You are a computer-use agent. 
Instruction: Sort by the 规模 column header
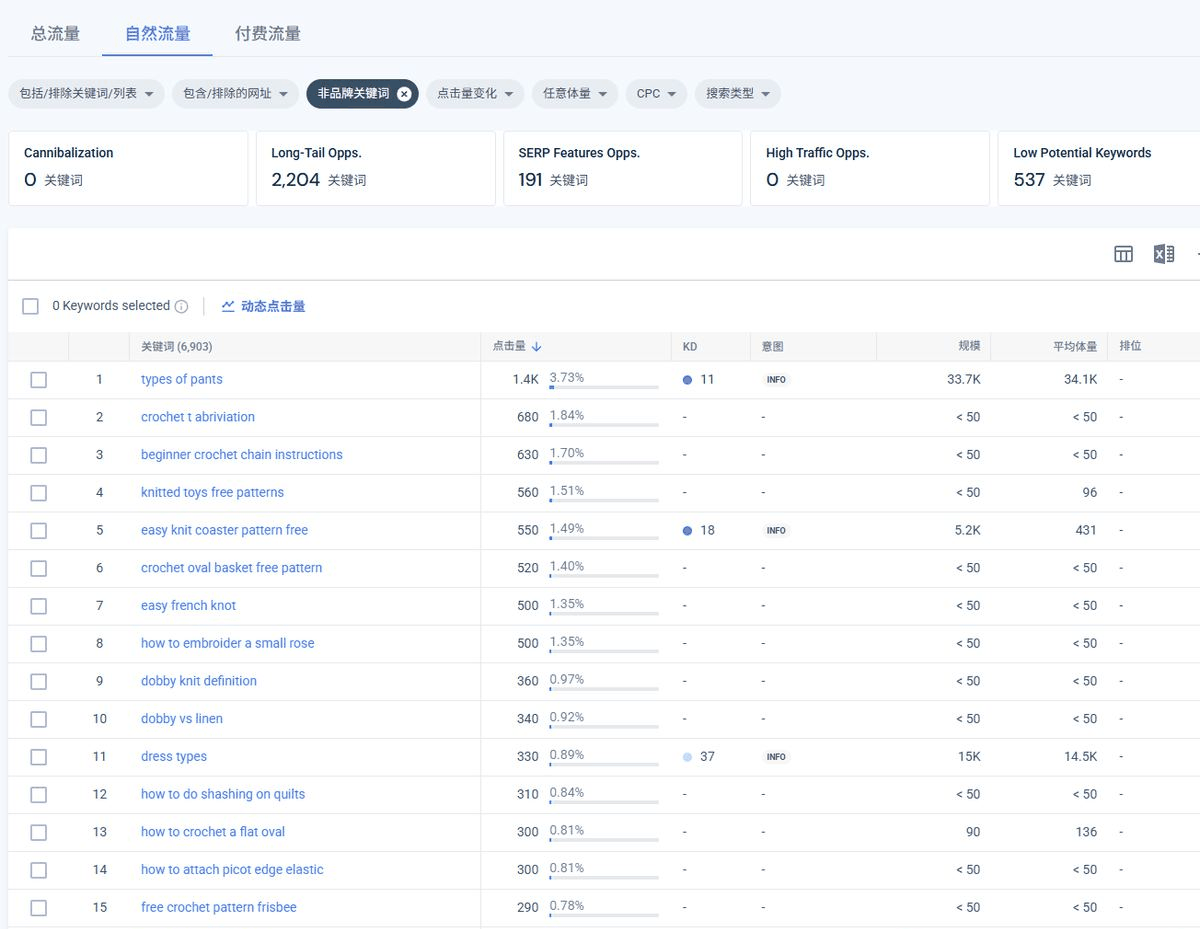pos(969,347)
